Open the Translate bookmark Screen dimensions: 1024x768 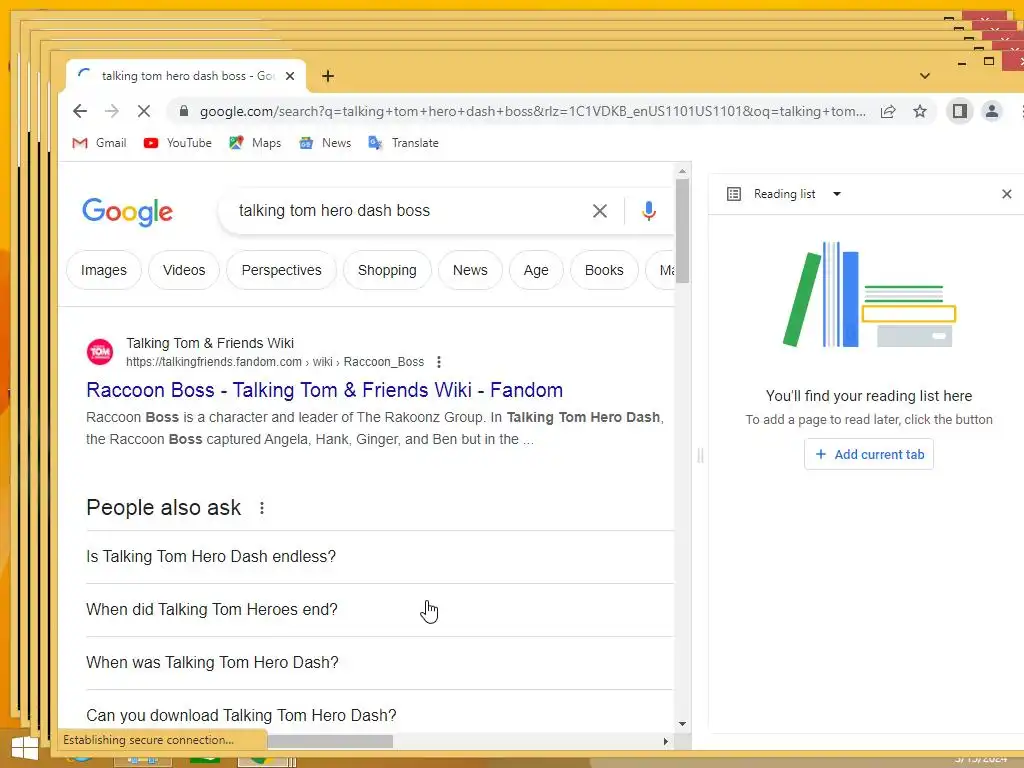403,143
